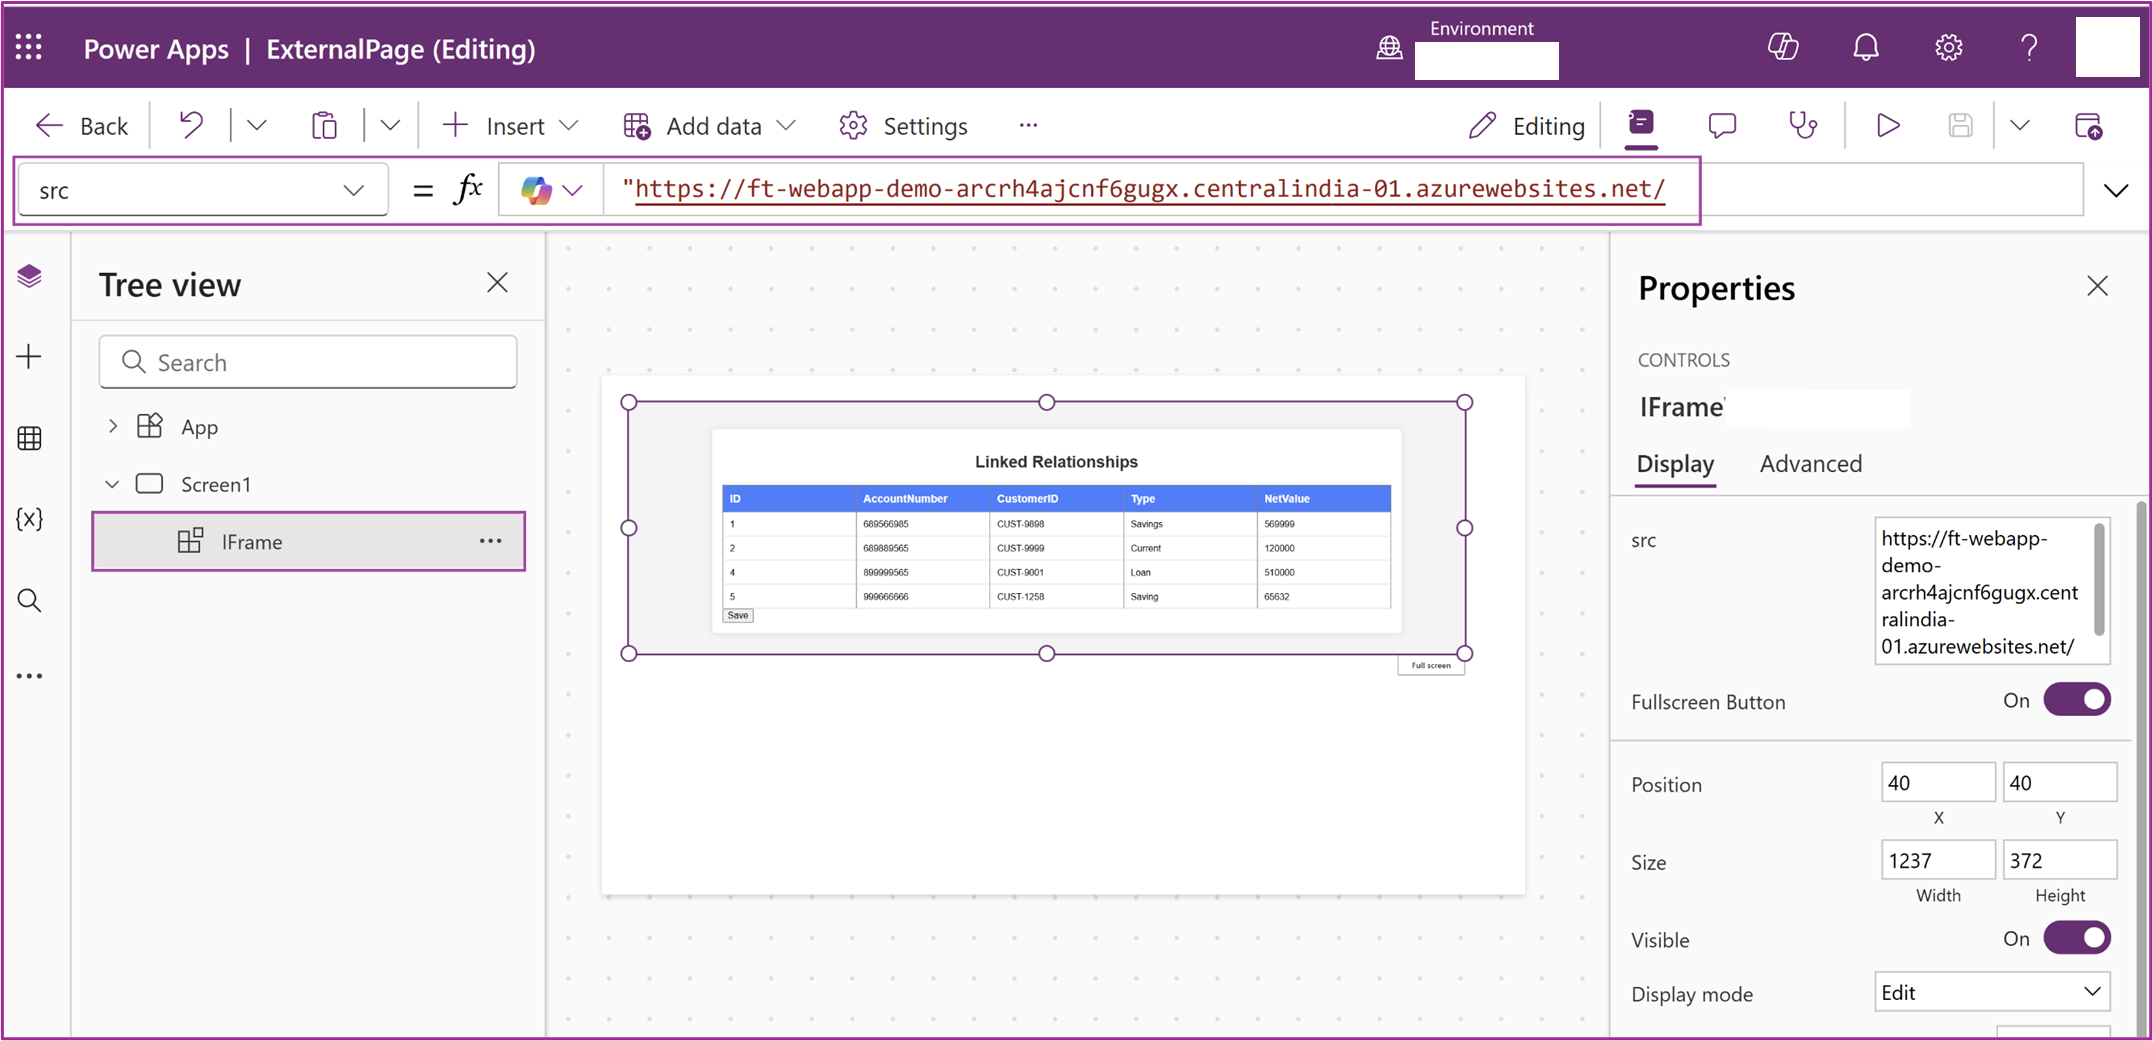Open the Search pane on the left rail
2153x1041 pixels.
[30, 600]
